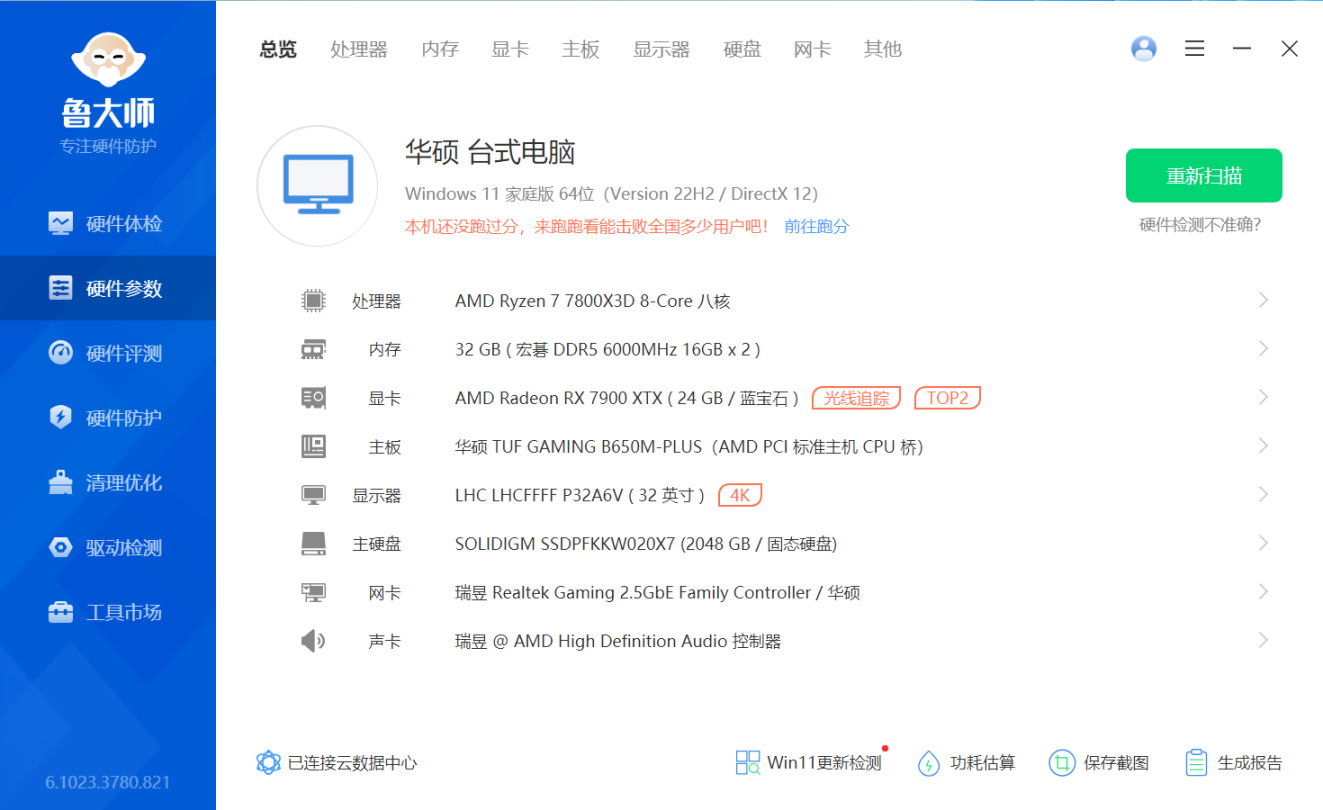The height and width of the screenshot is (810, 1323).
Task: Click the 鲁大师 logo in sidebar
Action: point(108,80)
